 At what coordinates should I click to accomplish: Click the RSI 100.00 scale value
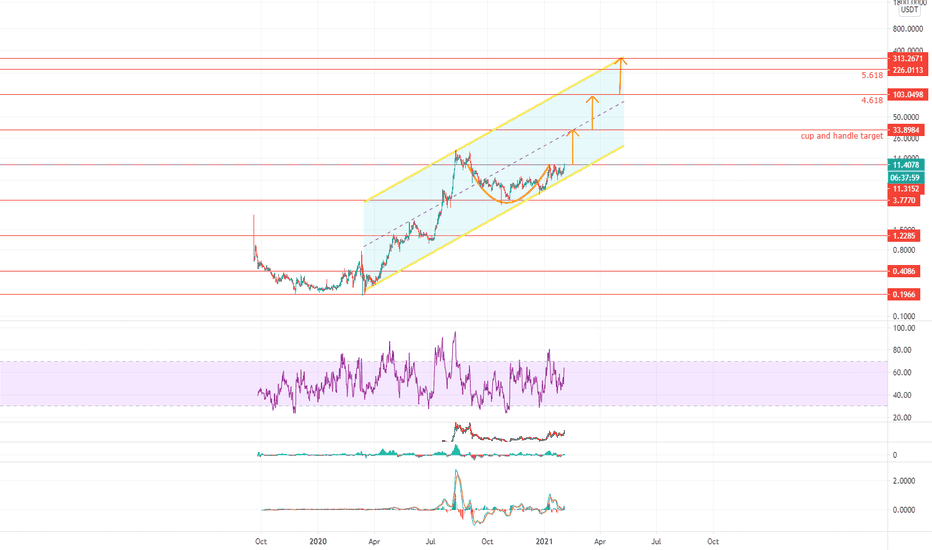(x=903, y=328)
